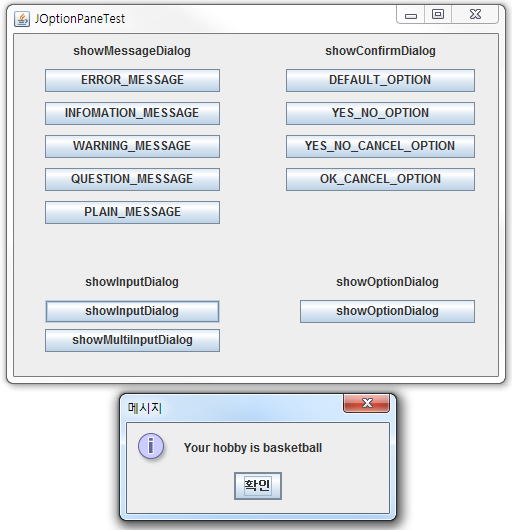
Task: Click the PLAIN_MESSAGE button
Action: click(x=132, y=212)
